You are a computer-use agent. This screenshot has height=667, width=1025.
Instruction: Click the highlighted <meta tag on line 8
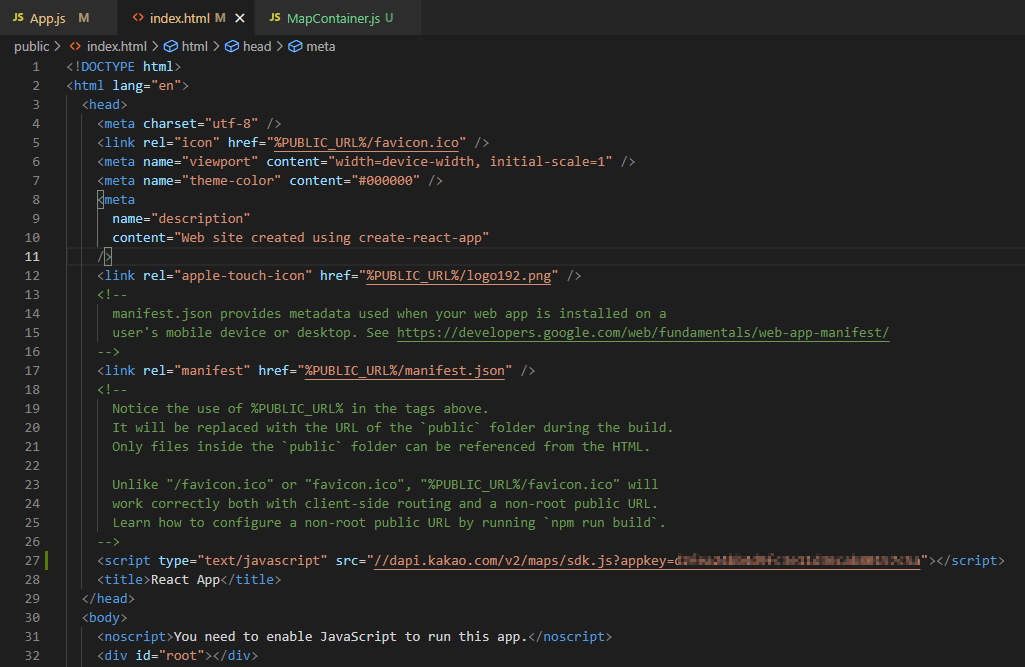point(116,199)
